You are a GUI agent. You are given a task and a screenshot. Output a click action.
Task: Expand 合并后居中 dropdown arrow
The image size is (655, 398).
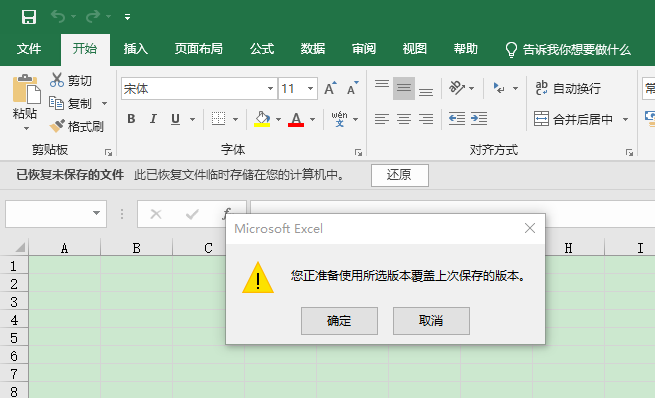point(625,119)
